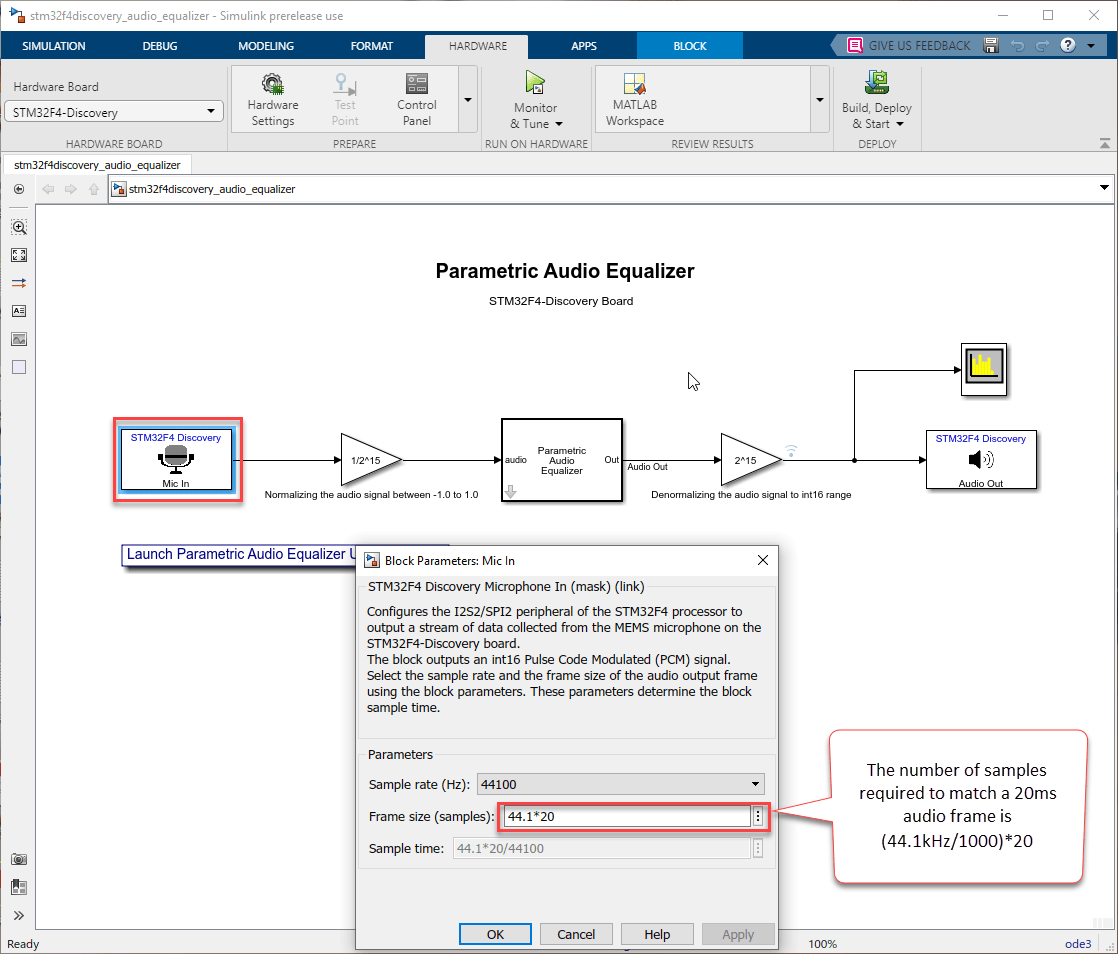1118x954 pixels.
Task: Click the Frame size input field
Action: [627, 816]
